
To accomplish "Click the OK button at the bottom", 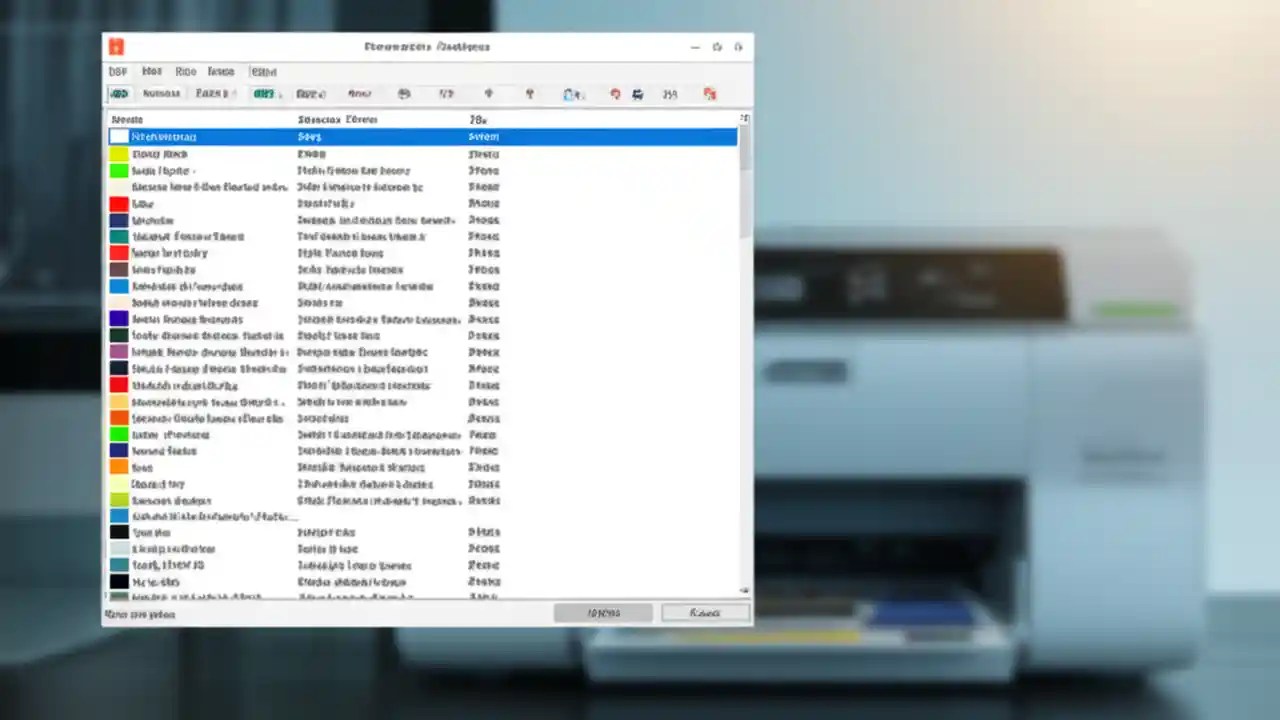I will pyautogui.click(x=604, y=612).
